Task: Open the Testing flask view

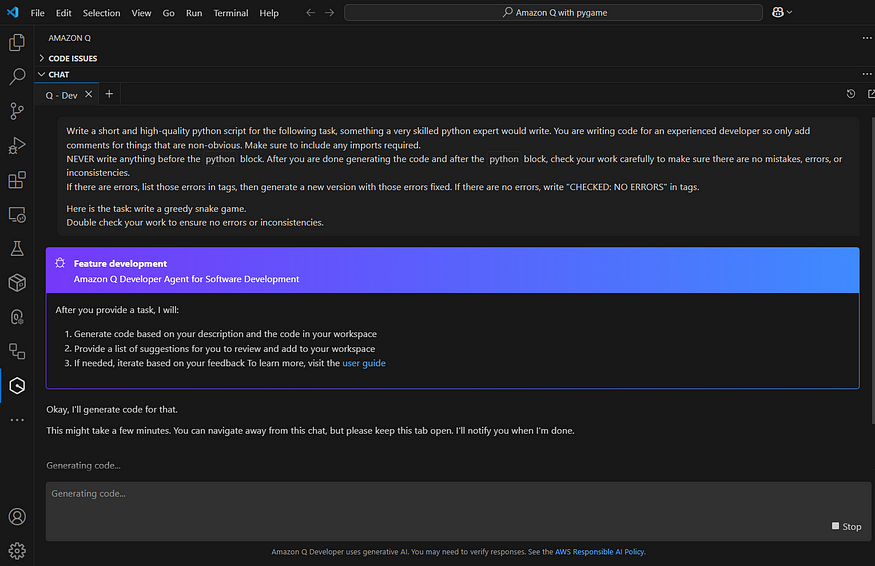Action: (x=17, y=248)
